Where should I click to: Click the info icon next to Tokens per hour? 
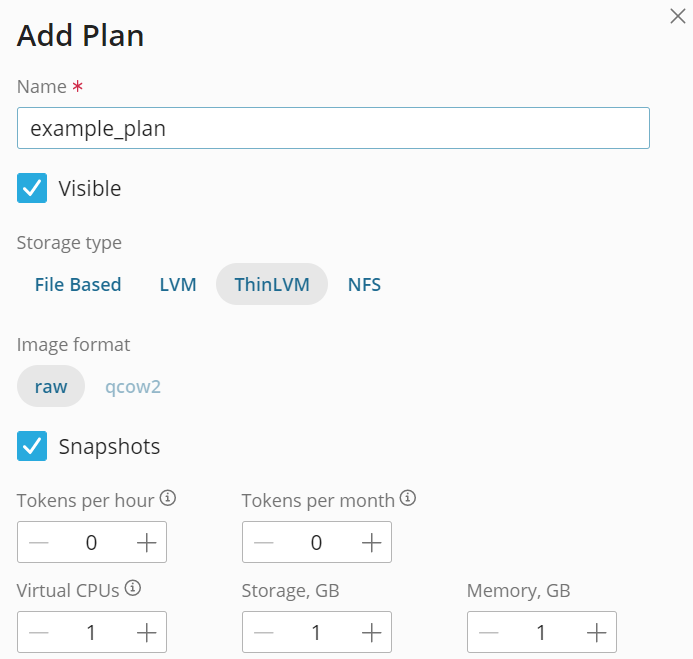(168, 497)
